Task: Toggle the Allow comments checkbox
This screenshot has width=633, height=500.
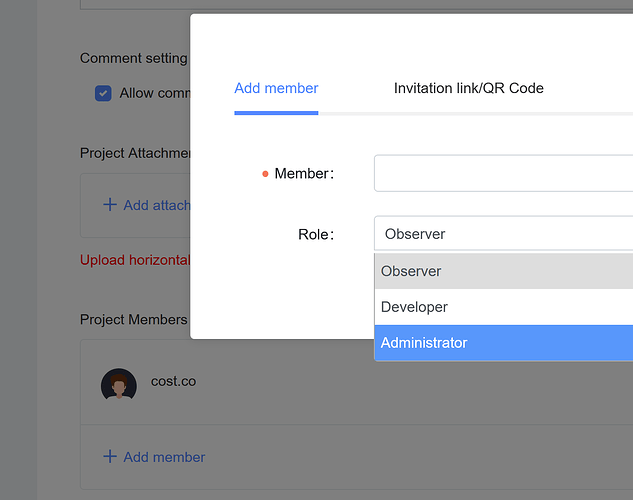Action: [x=103, y=93]
